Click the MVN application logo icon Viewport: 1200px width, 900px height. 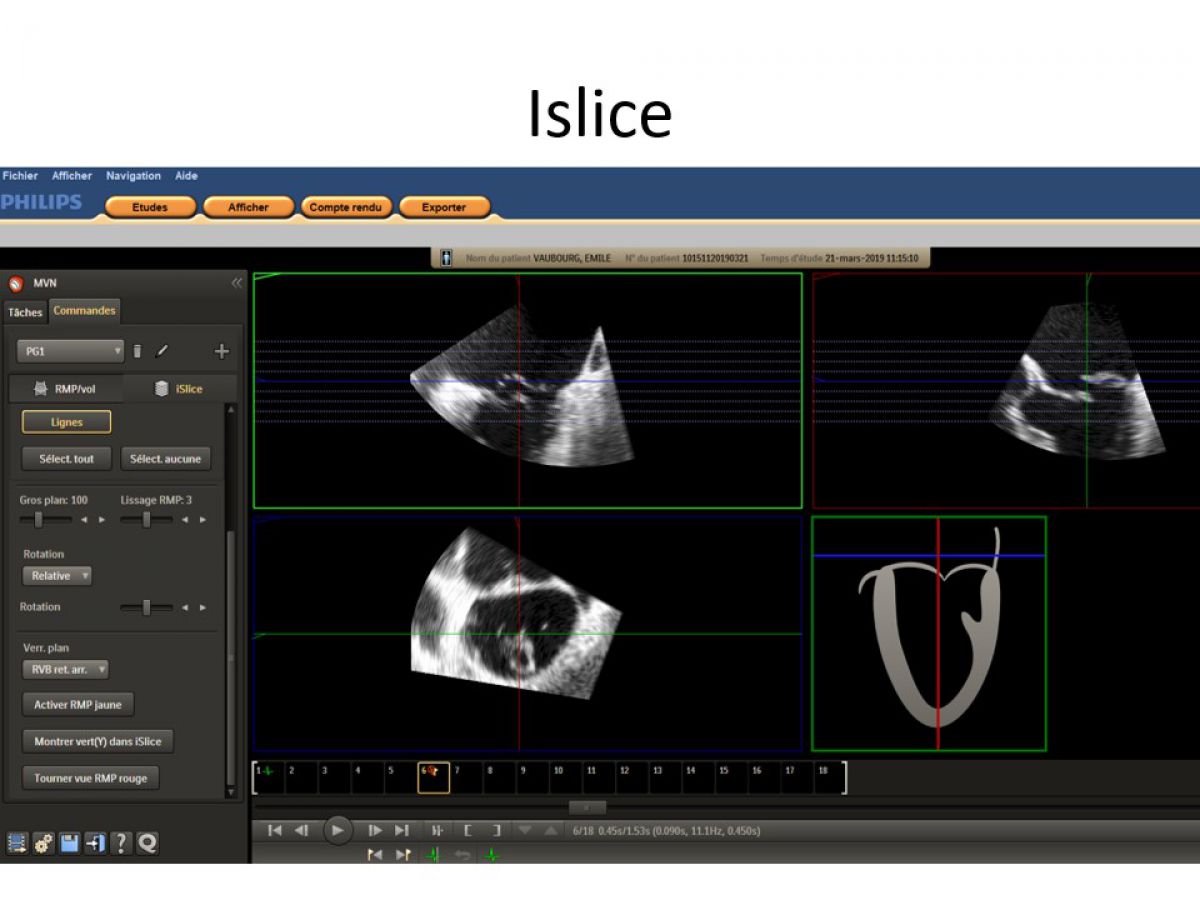[16, 283]
